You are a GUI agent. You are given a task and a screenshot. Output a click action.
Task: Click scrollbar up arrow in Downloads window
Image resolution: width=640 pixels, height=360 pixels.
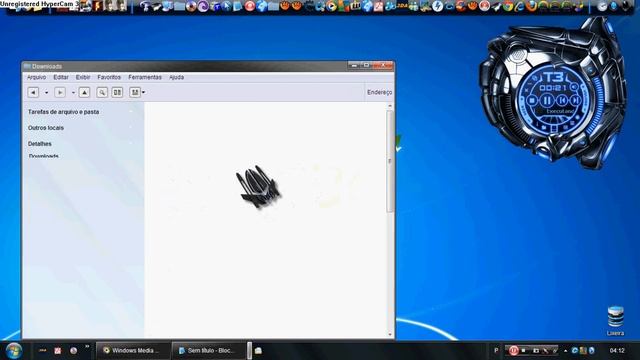pos(390,106)
